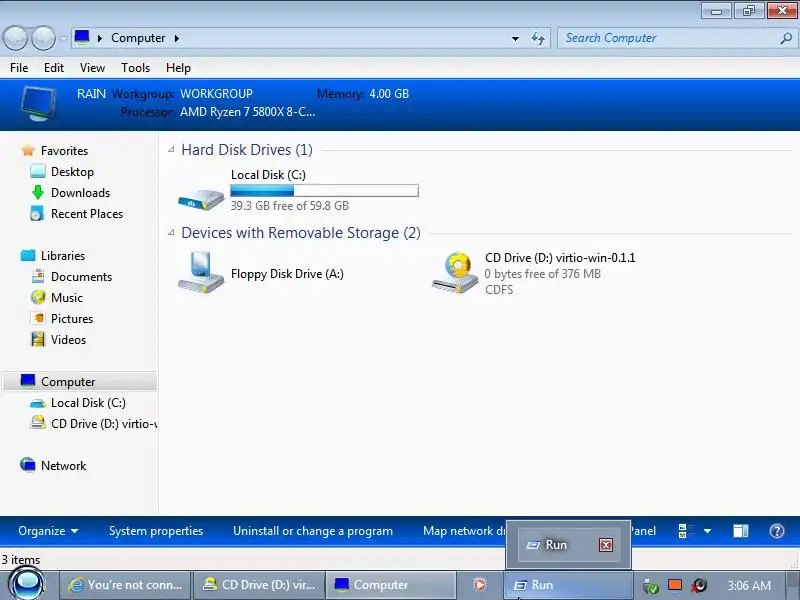Toggle the preview pane button
Screen dimensions: 800x600
[x=740, y=531]
